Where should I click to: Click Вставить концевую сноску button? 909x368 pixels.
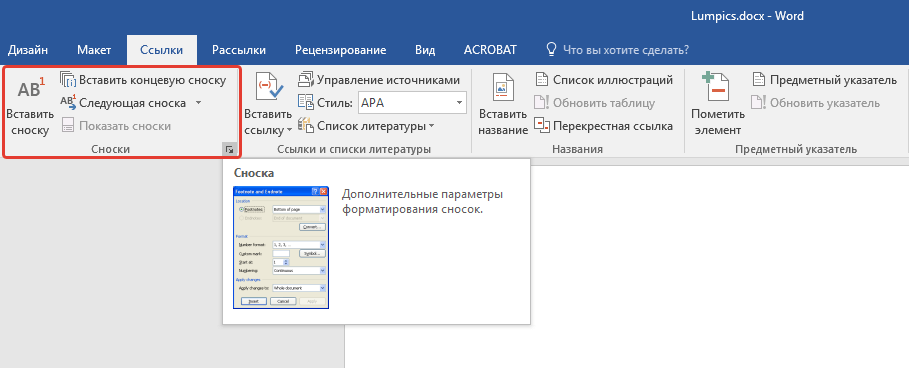tap(143, 80)
